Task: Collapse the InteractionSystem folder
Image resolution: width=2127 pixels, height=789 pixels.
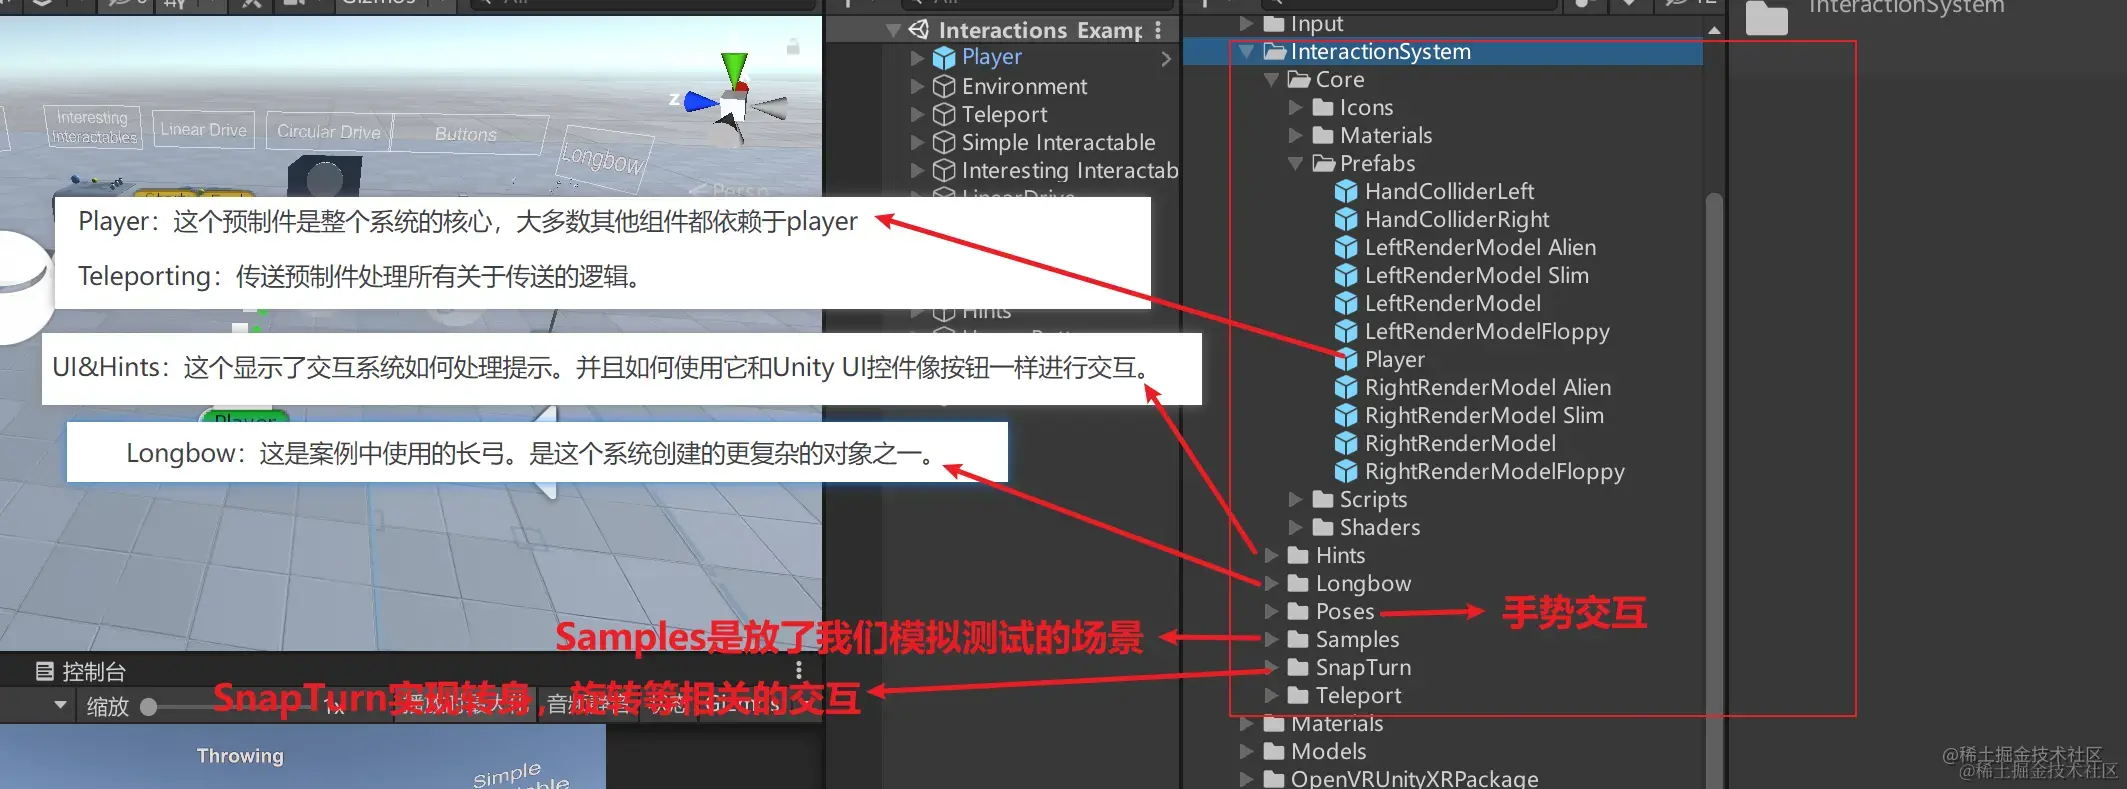Action: (x=1246, y=51)
